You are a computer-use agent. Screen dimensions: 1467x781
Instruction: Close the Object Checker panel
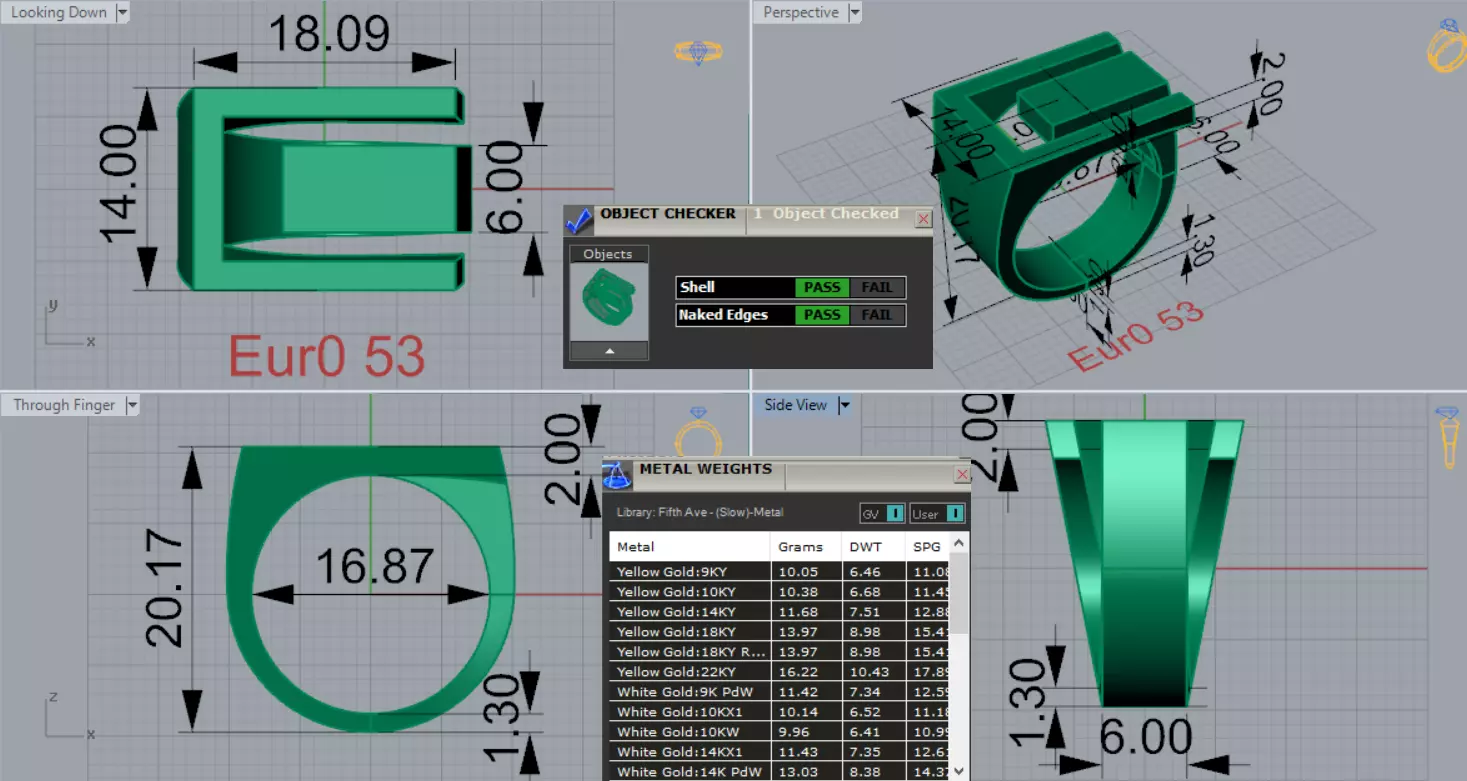[x=923, y=219]
